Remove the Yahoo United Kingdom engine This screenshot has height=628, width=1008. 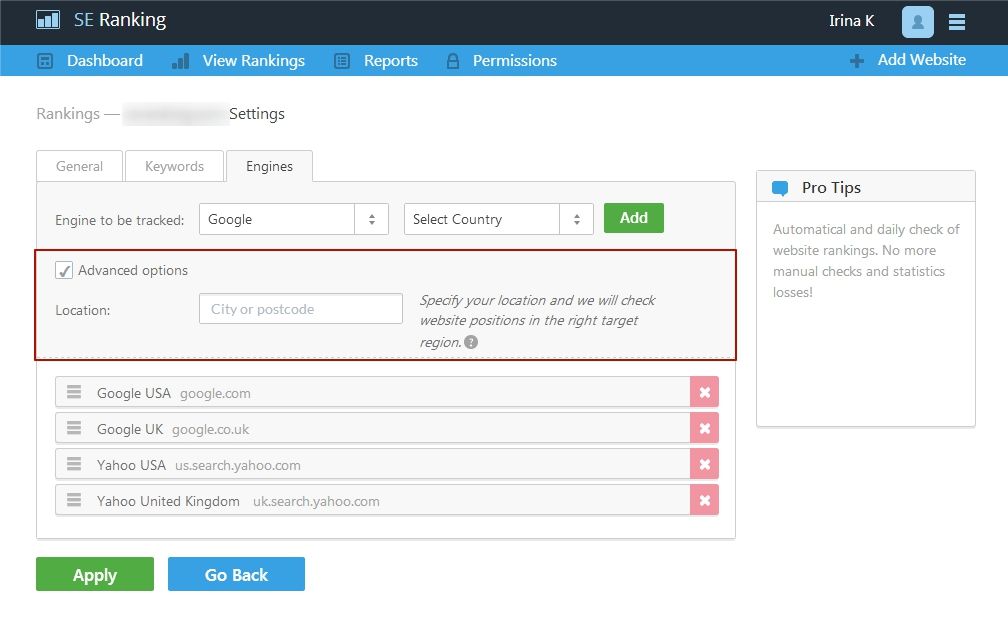click(705, 500)
